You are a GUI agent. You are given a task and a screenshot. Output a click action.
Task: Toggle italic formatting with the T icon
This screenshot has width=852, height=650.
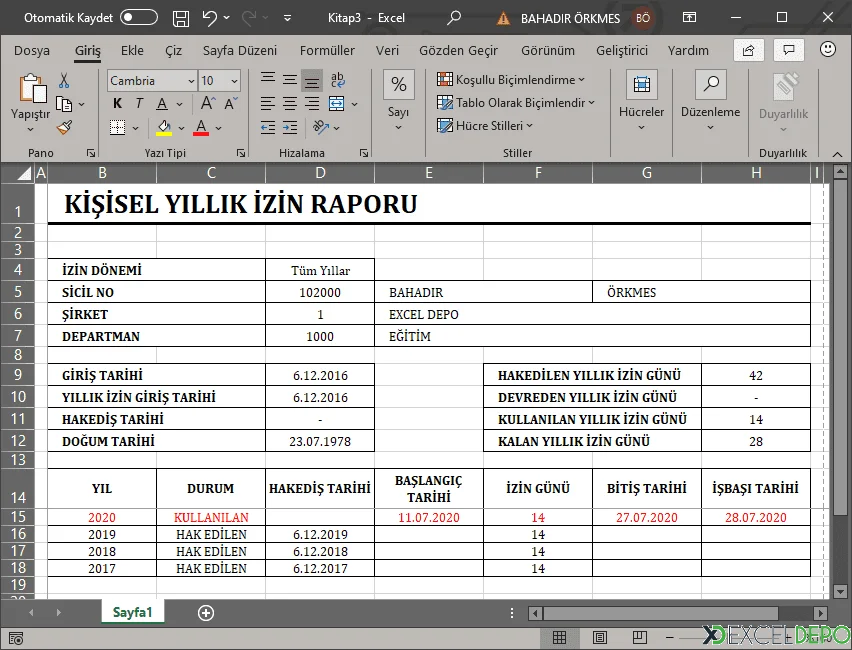pyautogui.click(x=139, y=103)
